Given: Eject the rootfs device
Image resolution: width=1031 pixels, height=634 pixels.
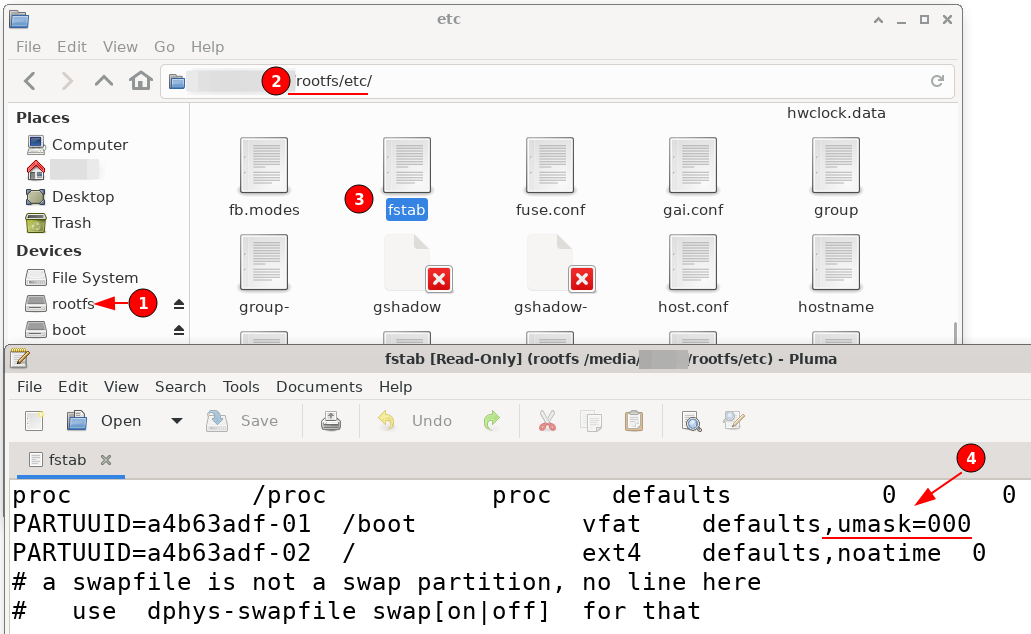Looking at the screenshot, I should (179, 304).
